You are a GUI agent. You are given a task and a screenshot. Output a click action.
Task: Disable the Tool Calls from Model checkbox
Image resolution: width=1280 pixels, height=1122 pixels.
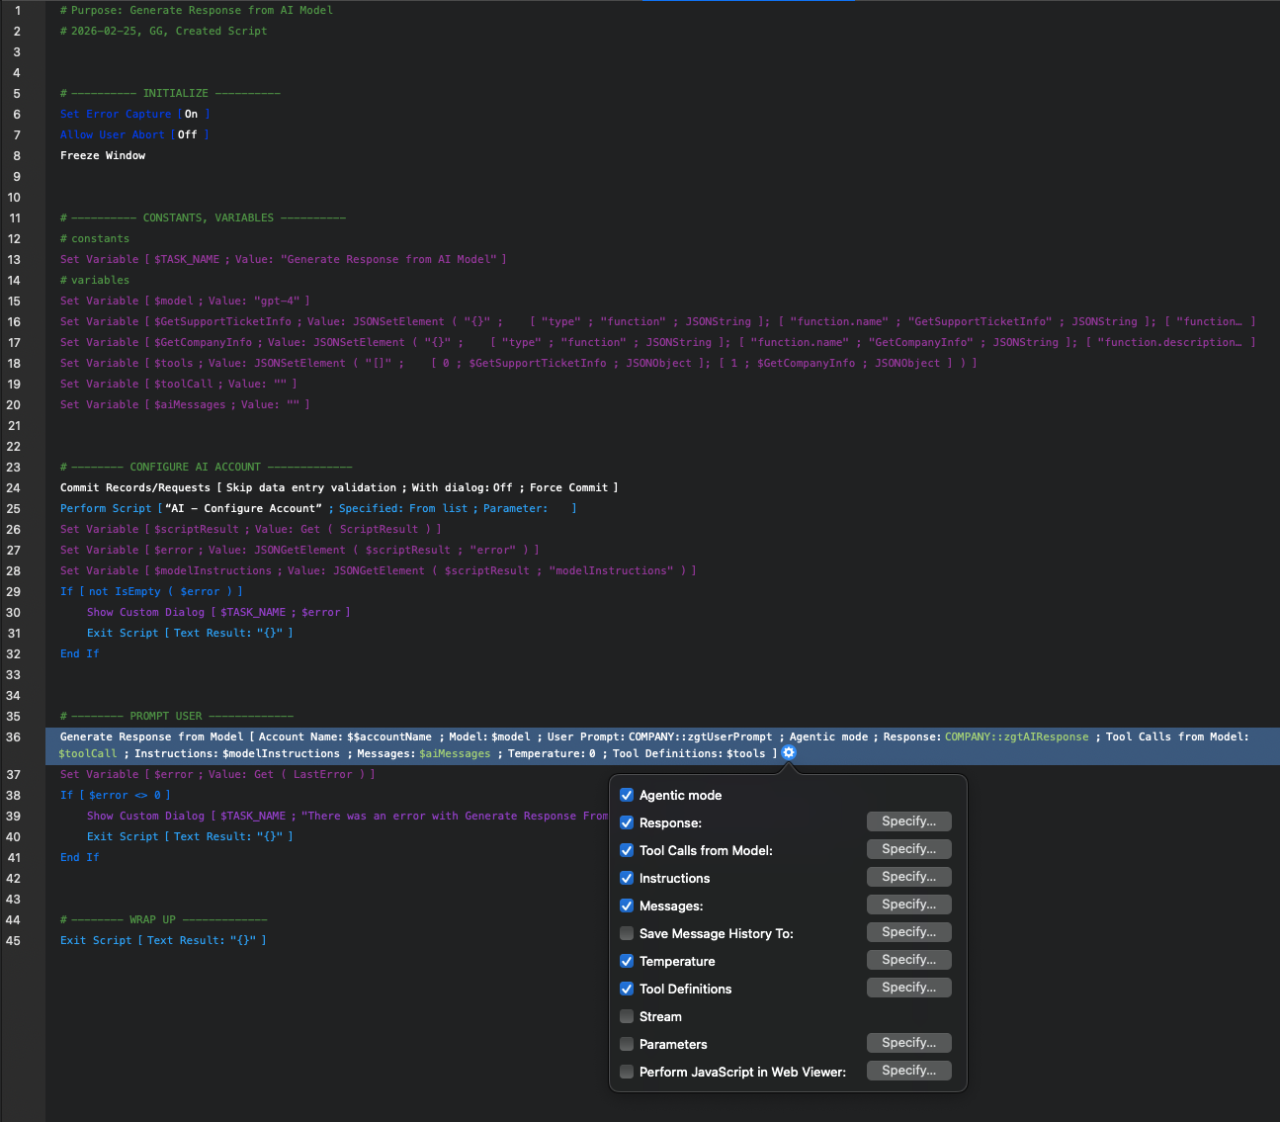click(x=627, y=851)
